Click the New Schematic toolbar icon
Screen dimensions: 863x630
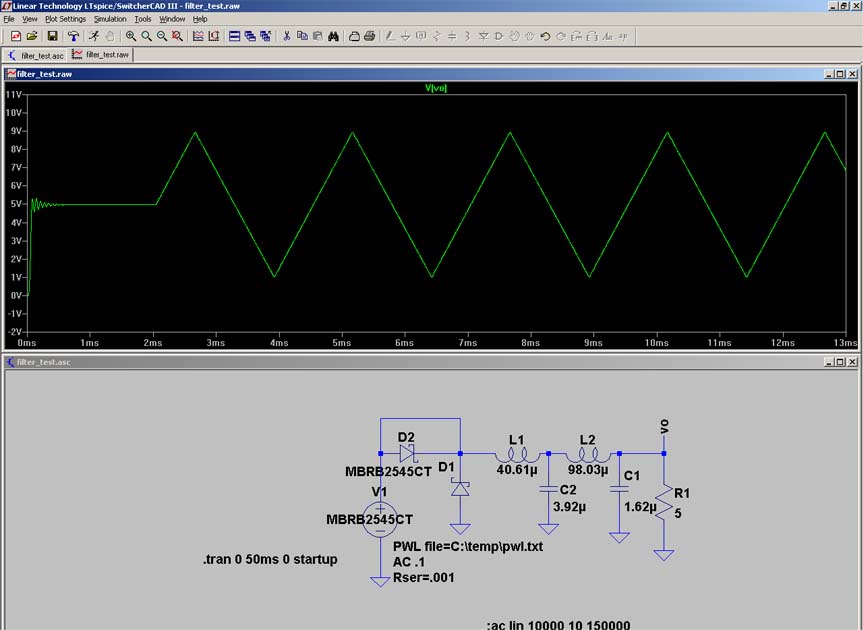pos(15,36)
